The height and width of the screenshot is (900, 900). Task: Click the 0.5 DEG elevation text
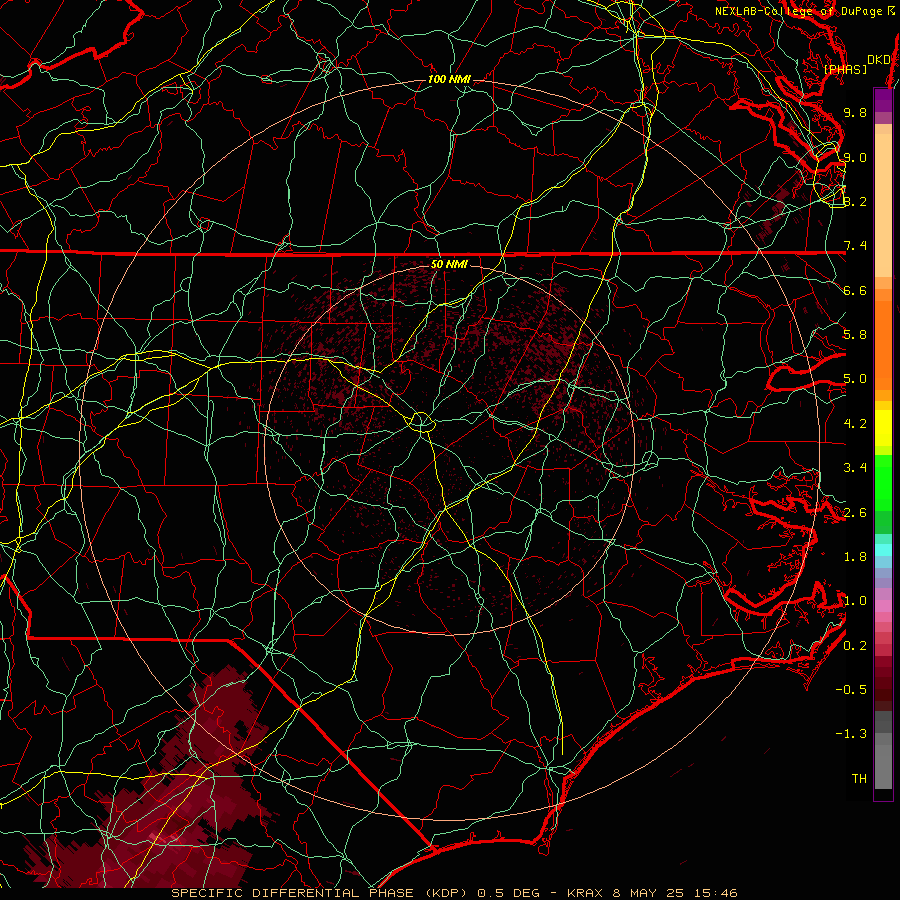point(509,893)
